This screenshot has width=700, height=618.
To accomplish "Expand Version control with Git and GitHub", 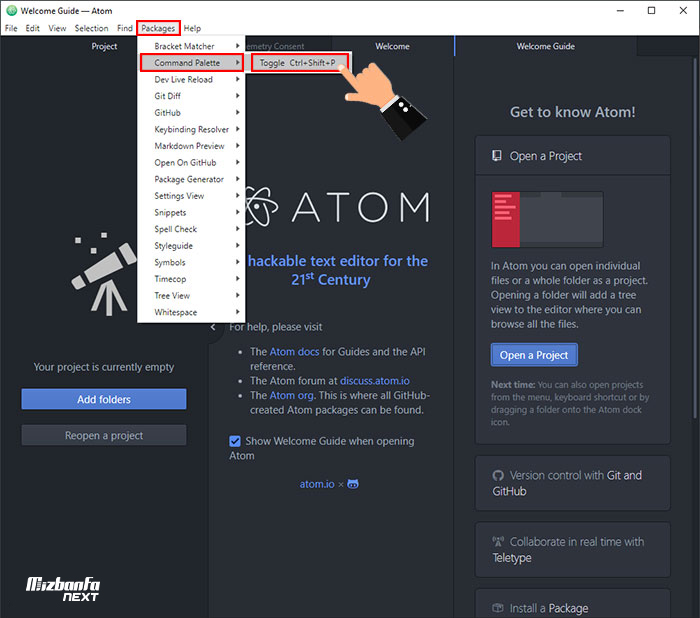I will tap(573, 483).
